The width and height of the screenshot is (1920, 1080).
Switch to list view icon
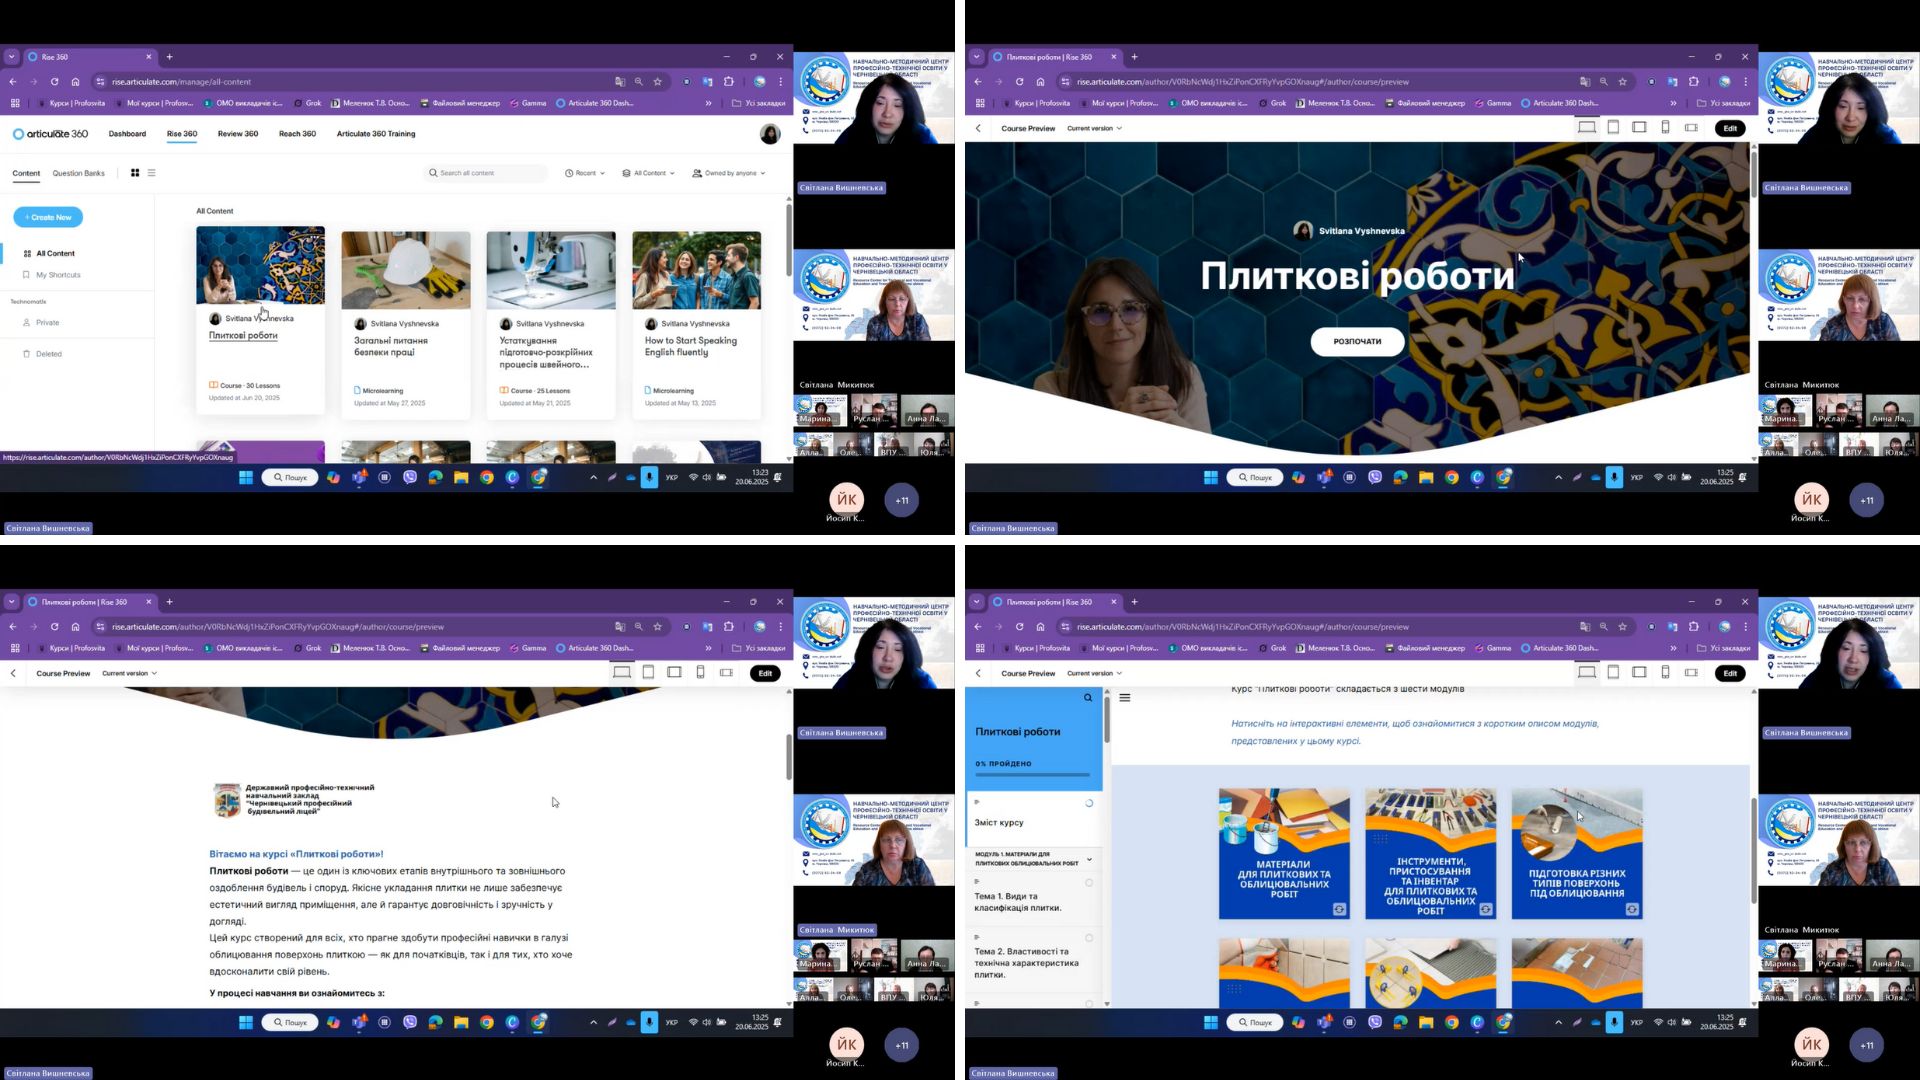tap(151, 173)
